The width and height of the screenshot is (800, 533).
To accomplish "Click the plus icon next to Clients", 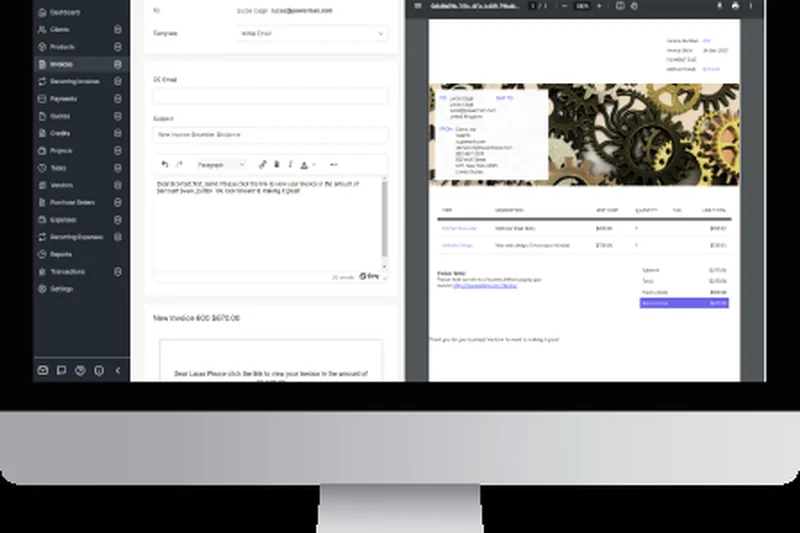I will point(118,30).
